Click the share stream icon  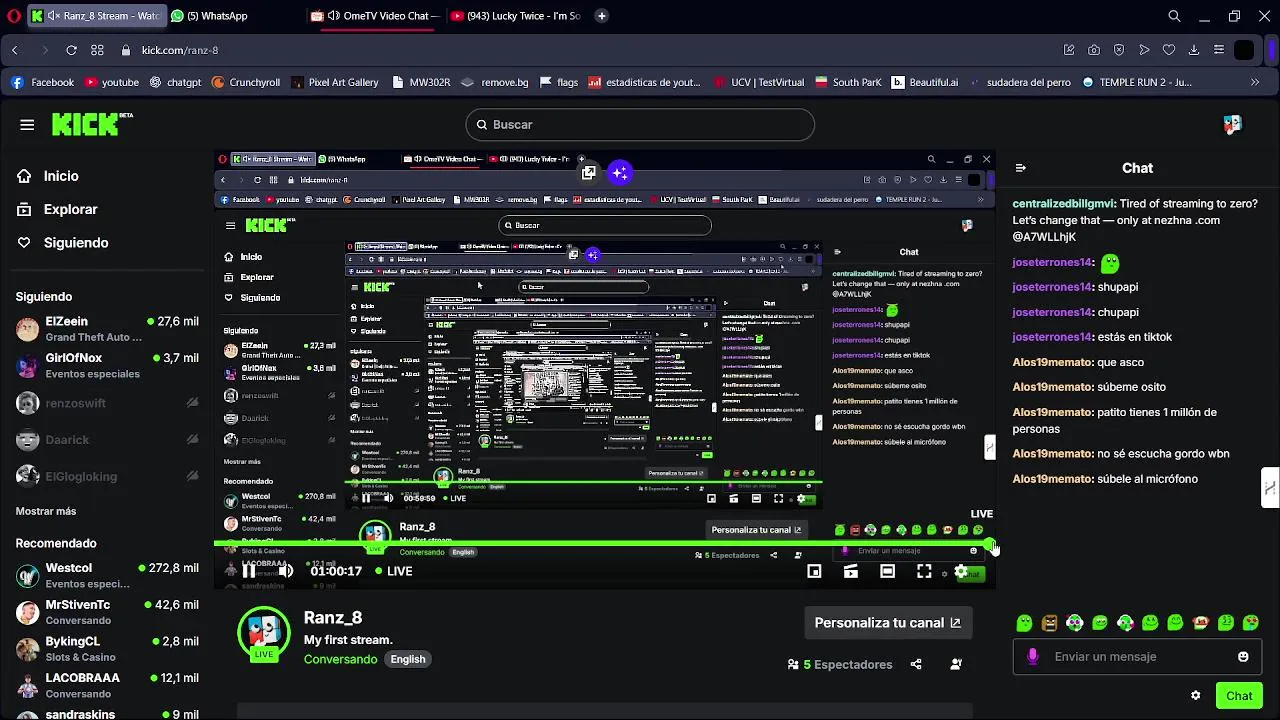pos(916,664)
